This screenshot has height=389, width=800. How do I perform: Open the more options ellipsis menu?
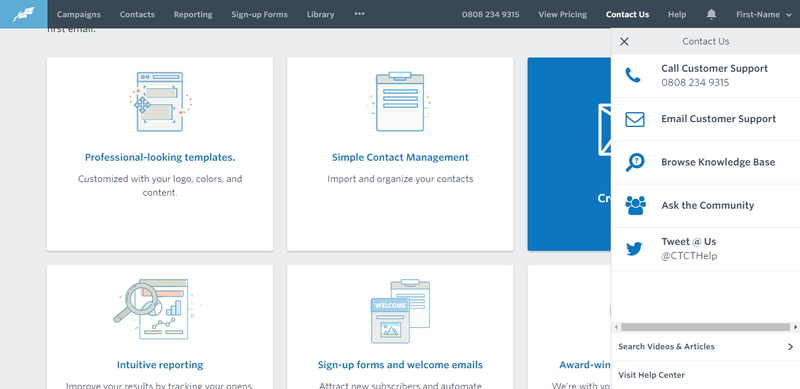click(x=360, y=14)
